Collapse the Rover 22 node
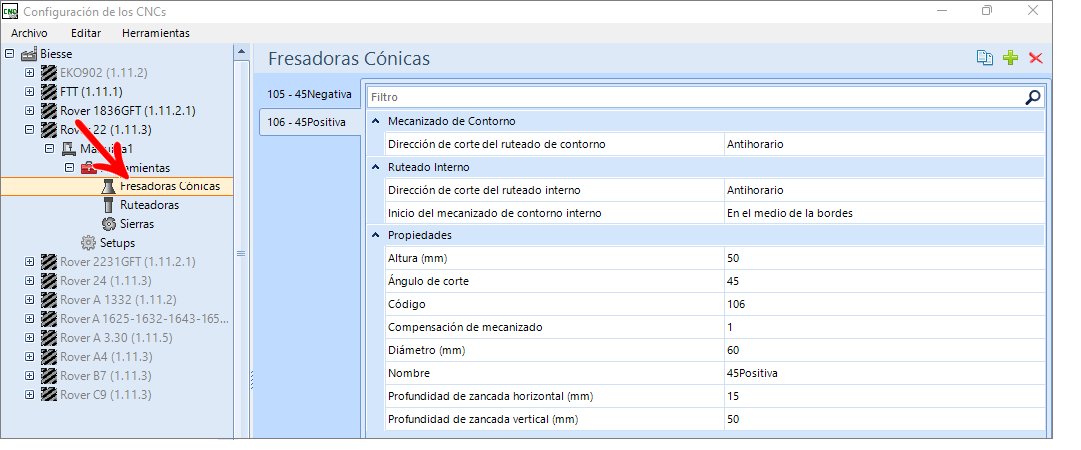The height and width of the screenshot is (450, 1081). [29, 130]
